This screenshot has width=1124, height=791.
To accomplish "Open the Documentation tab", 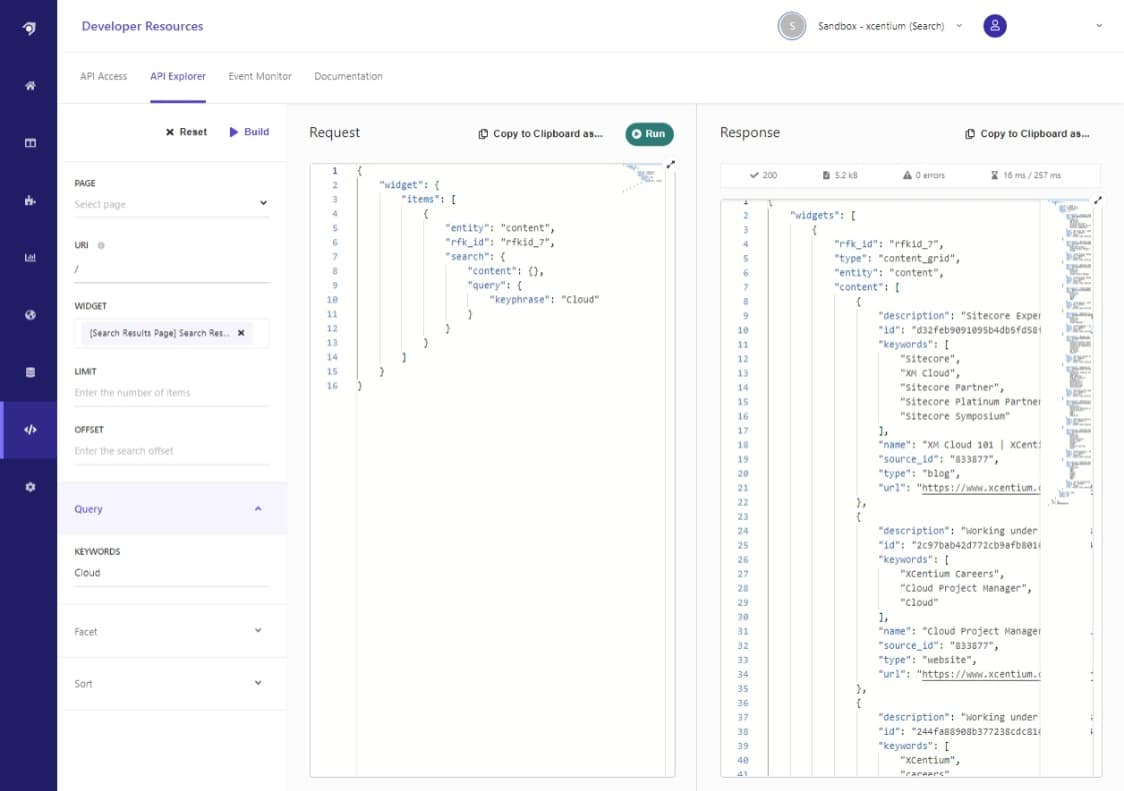I will coord(348,76).
